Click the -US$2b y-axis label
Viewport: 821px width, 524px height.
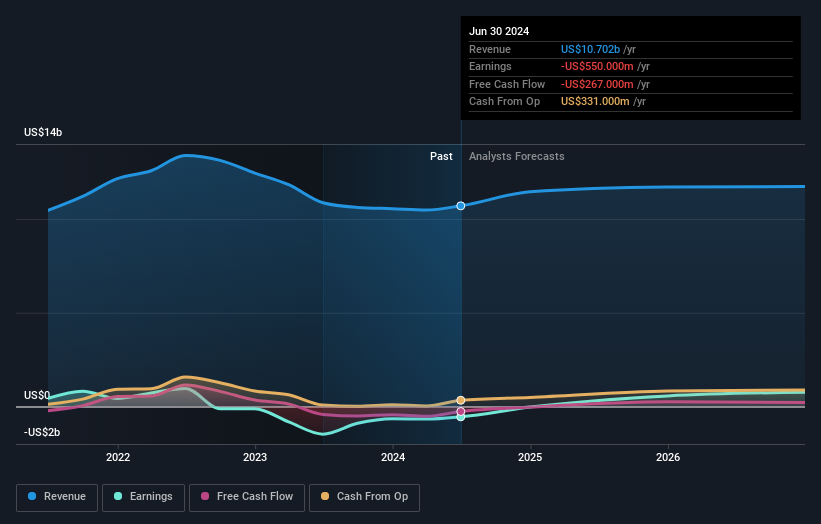[x=42, y=432]
